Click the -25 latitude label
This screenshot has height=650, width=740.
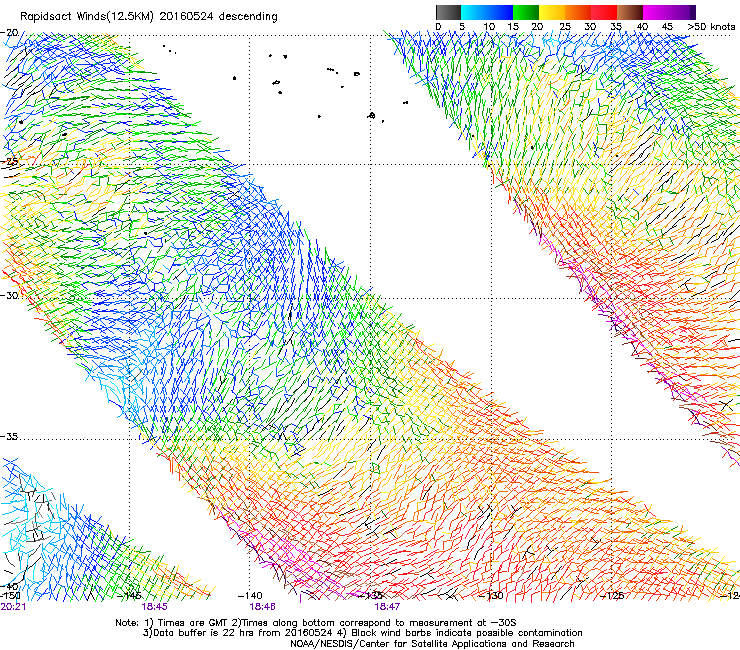point(9,162)
